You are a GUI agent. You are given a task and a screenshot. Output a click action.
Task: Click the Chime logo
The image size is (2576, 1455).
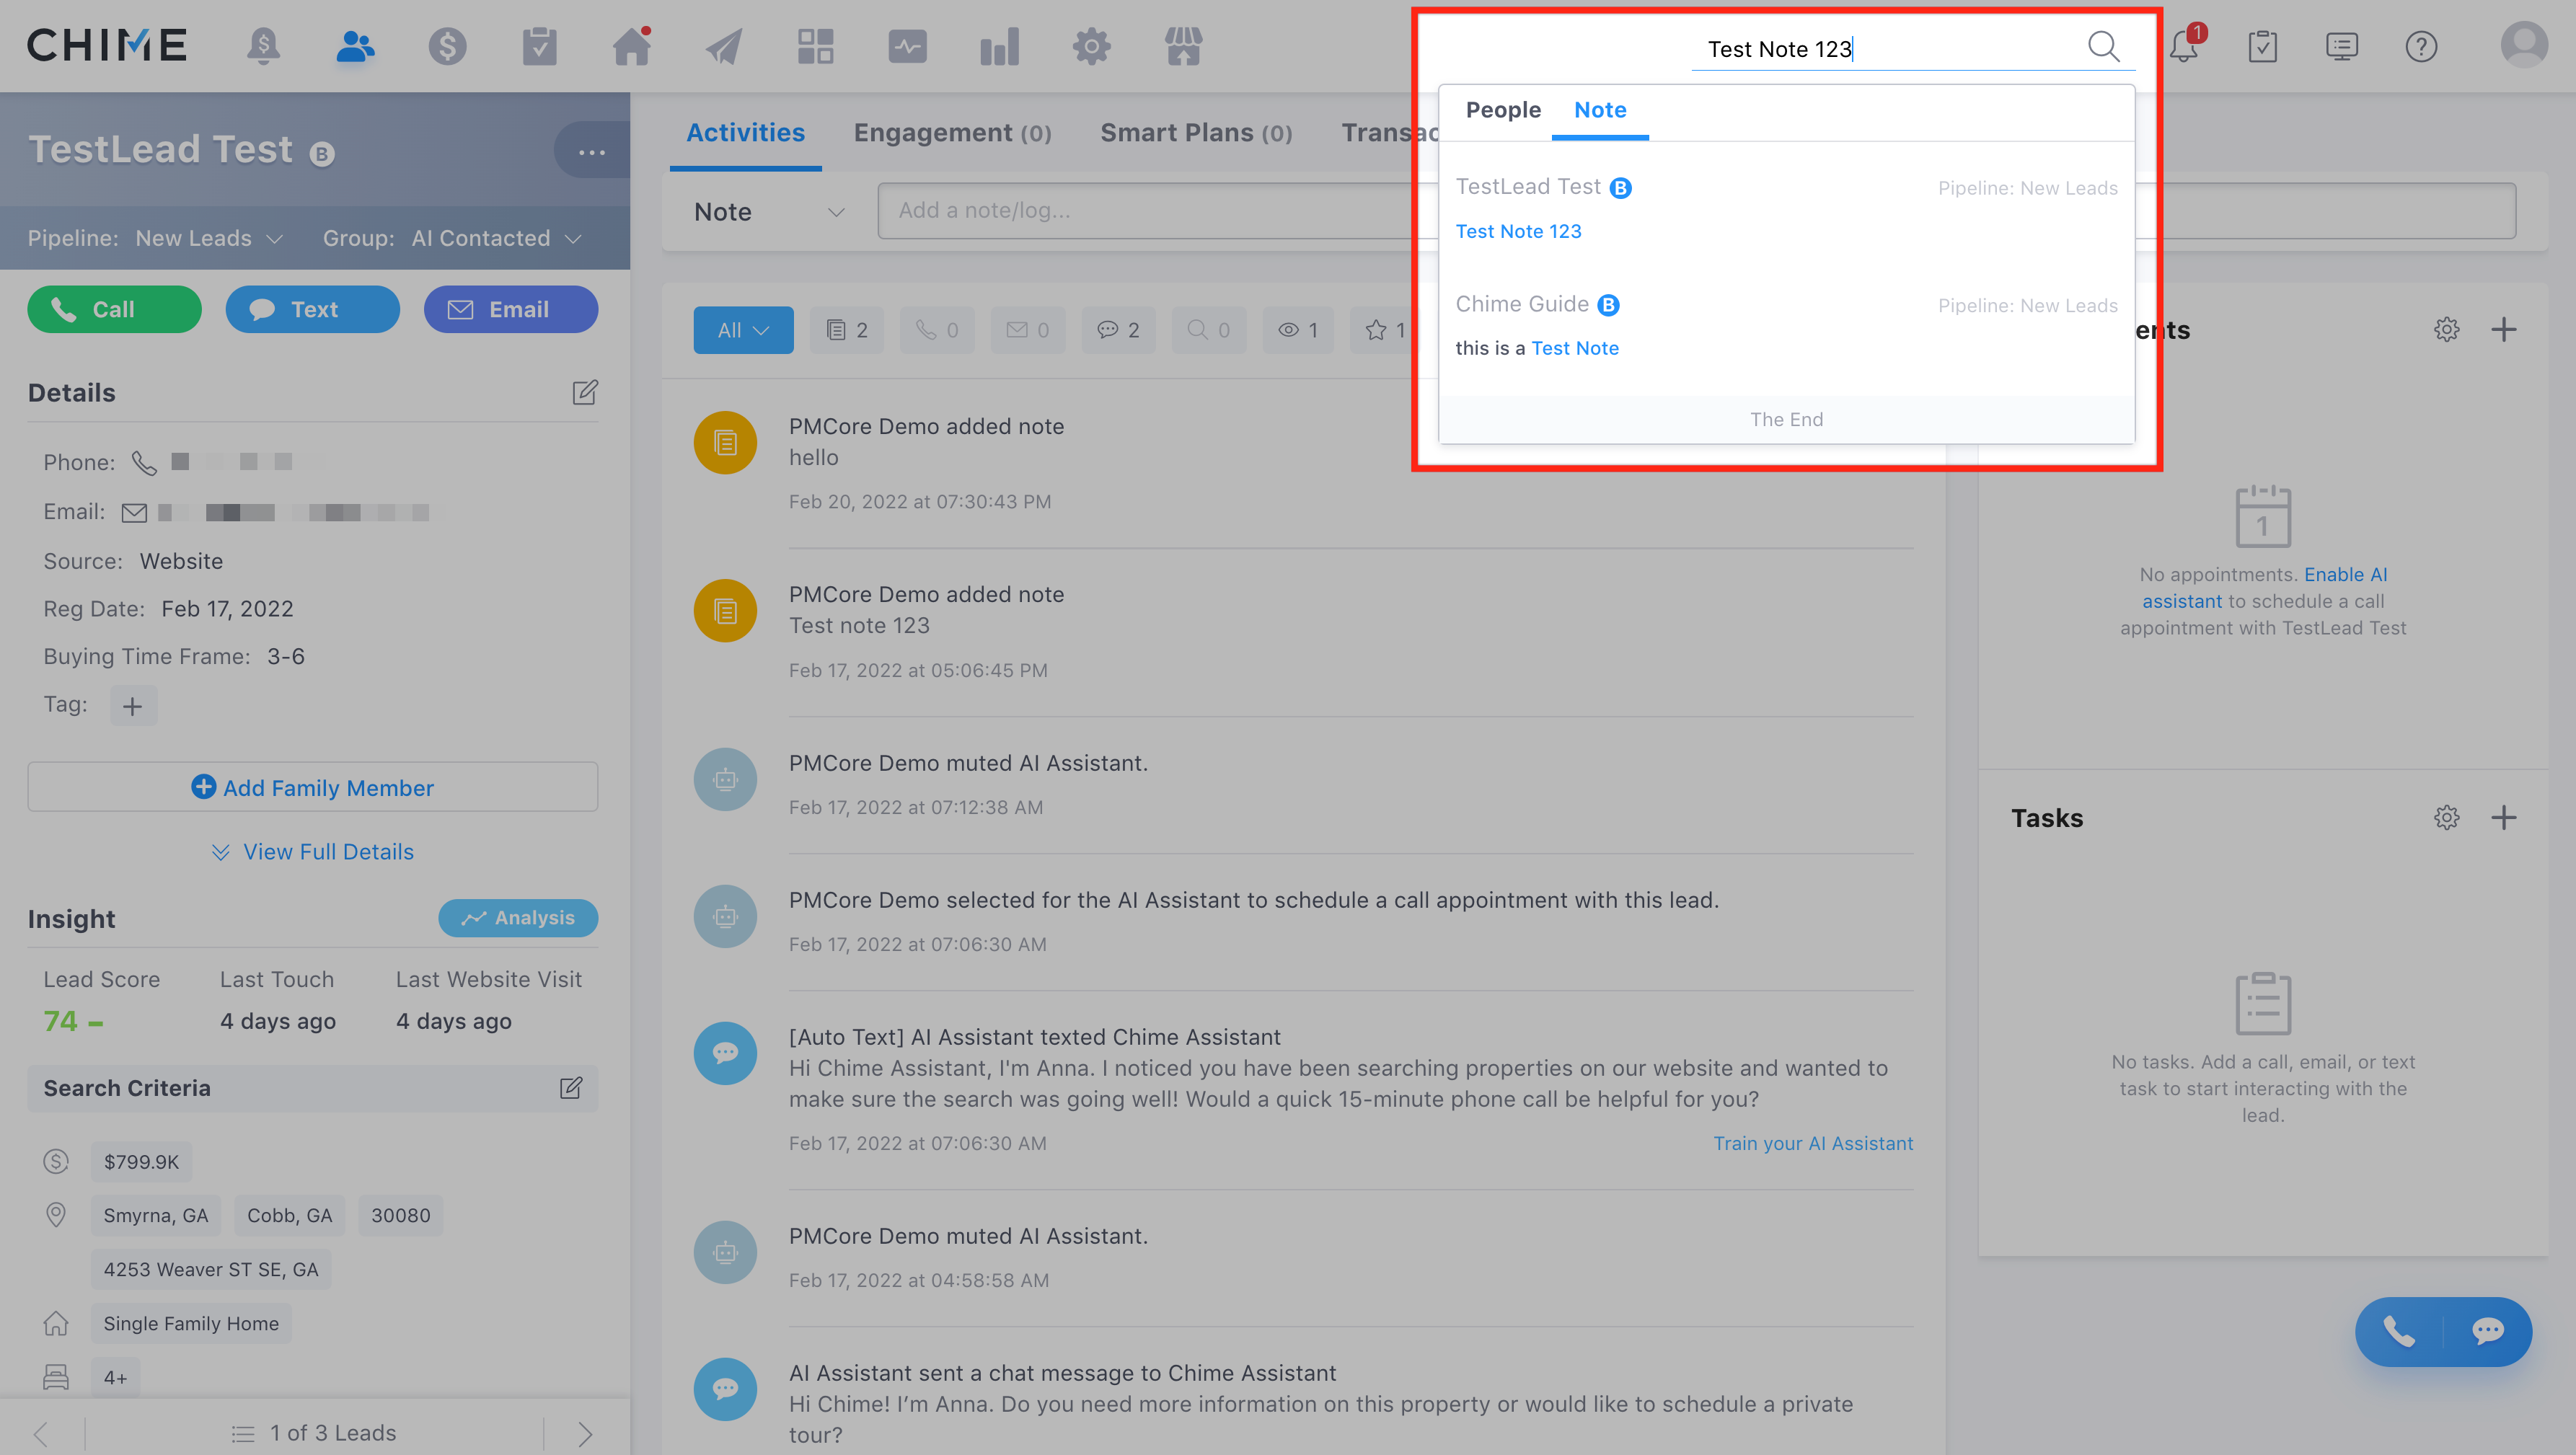click(107, 45)
